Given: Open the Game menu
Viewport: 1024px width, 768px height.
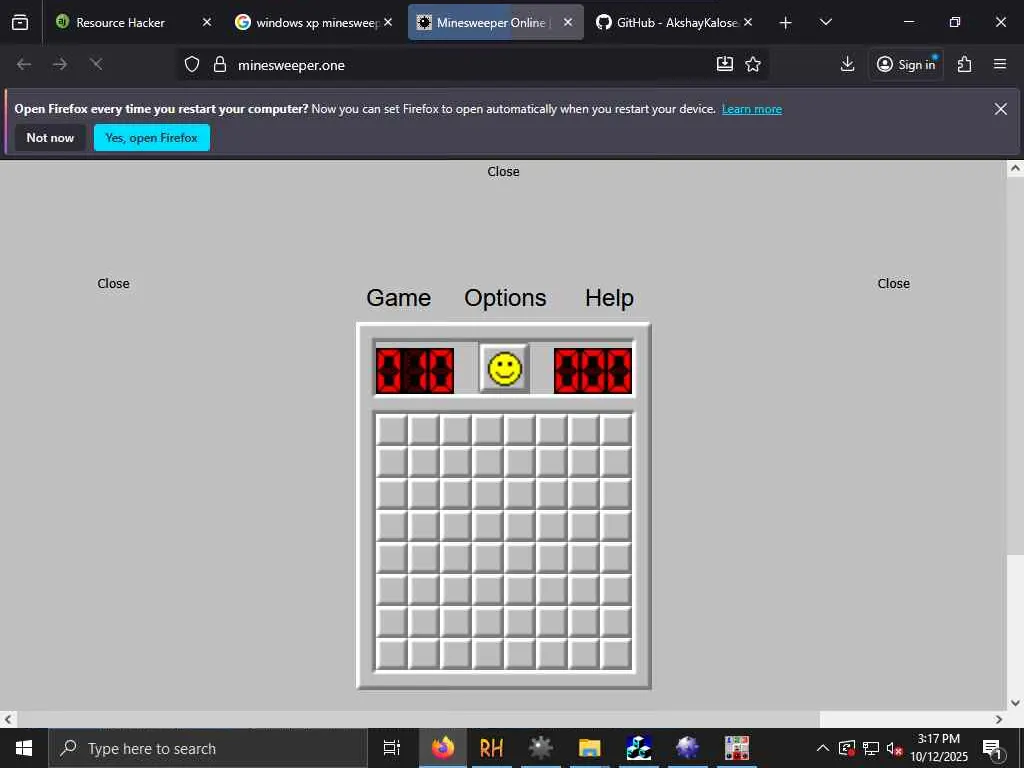Looking at the screenshot, I should [398, 298].
